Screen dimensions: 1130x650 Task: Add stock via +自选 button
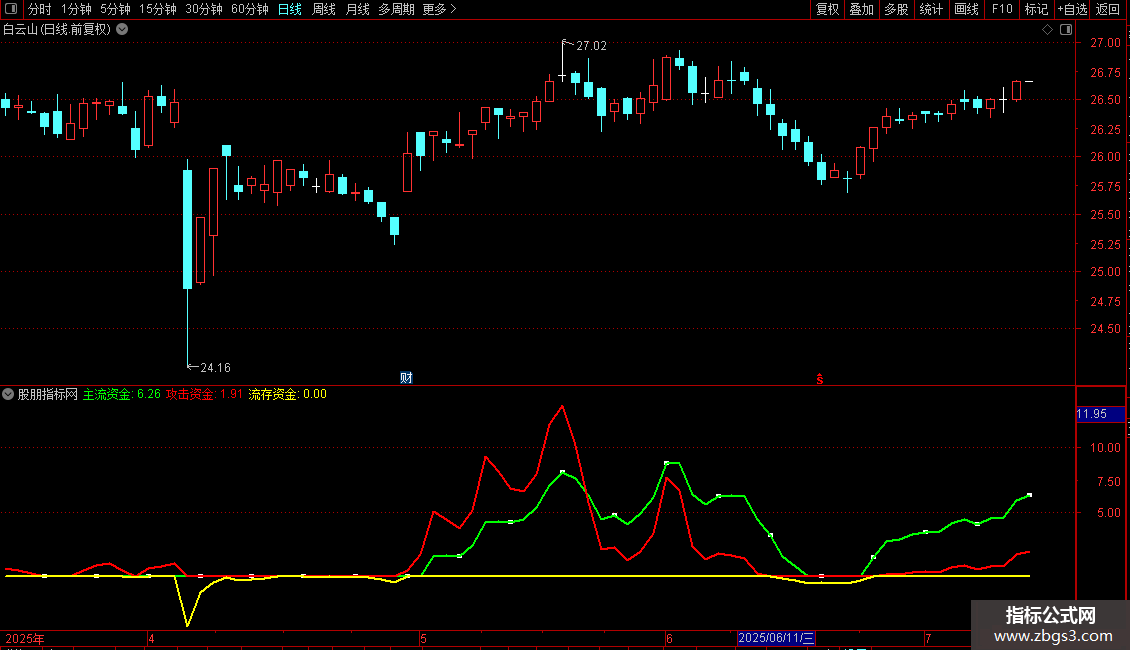(x=1072, y=9)
